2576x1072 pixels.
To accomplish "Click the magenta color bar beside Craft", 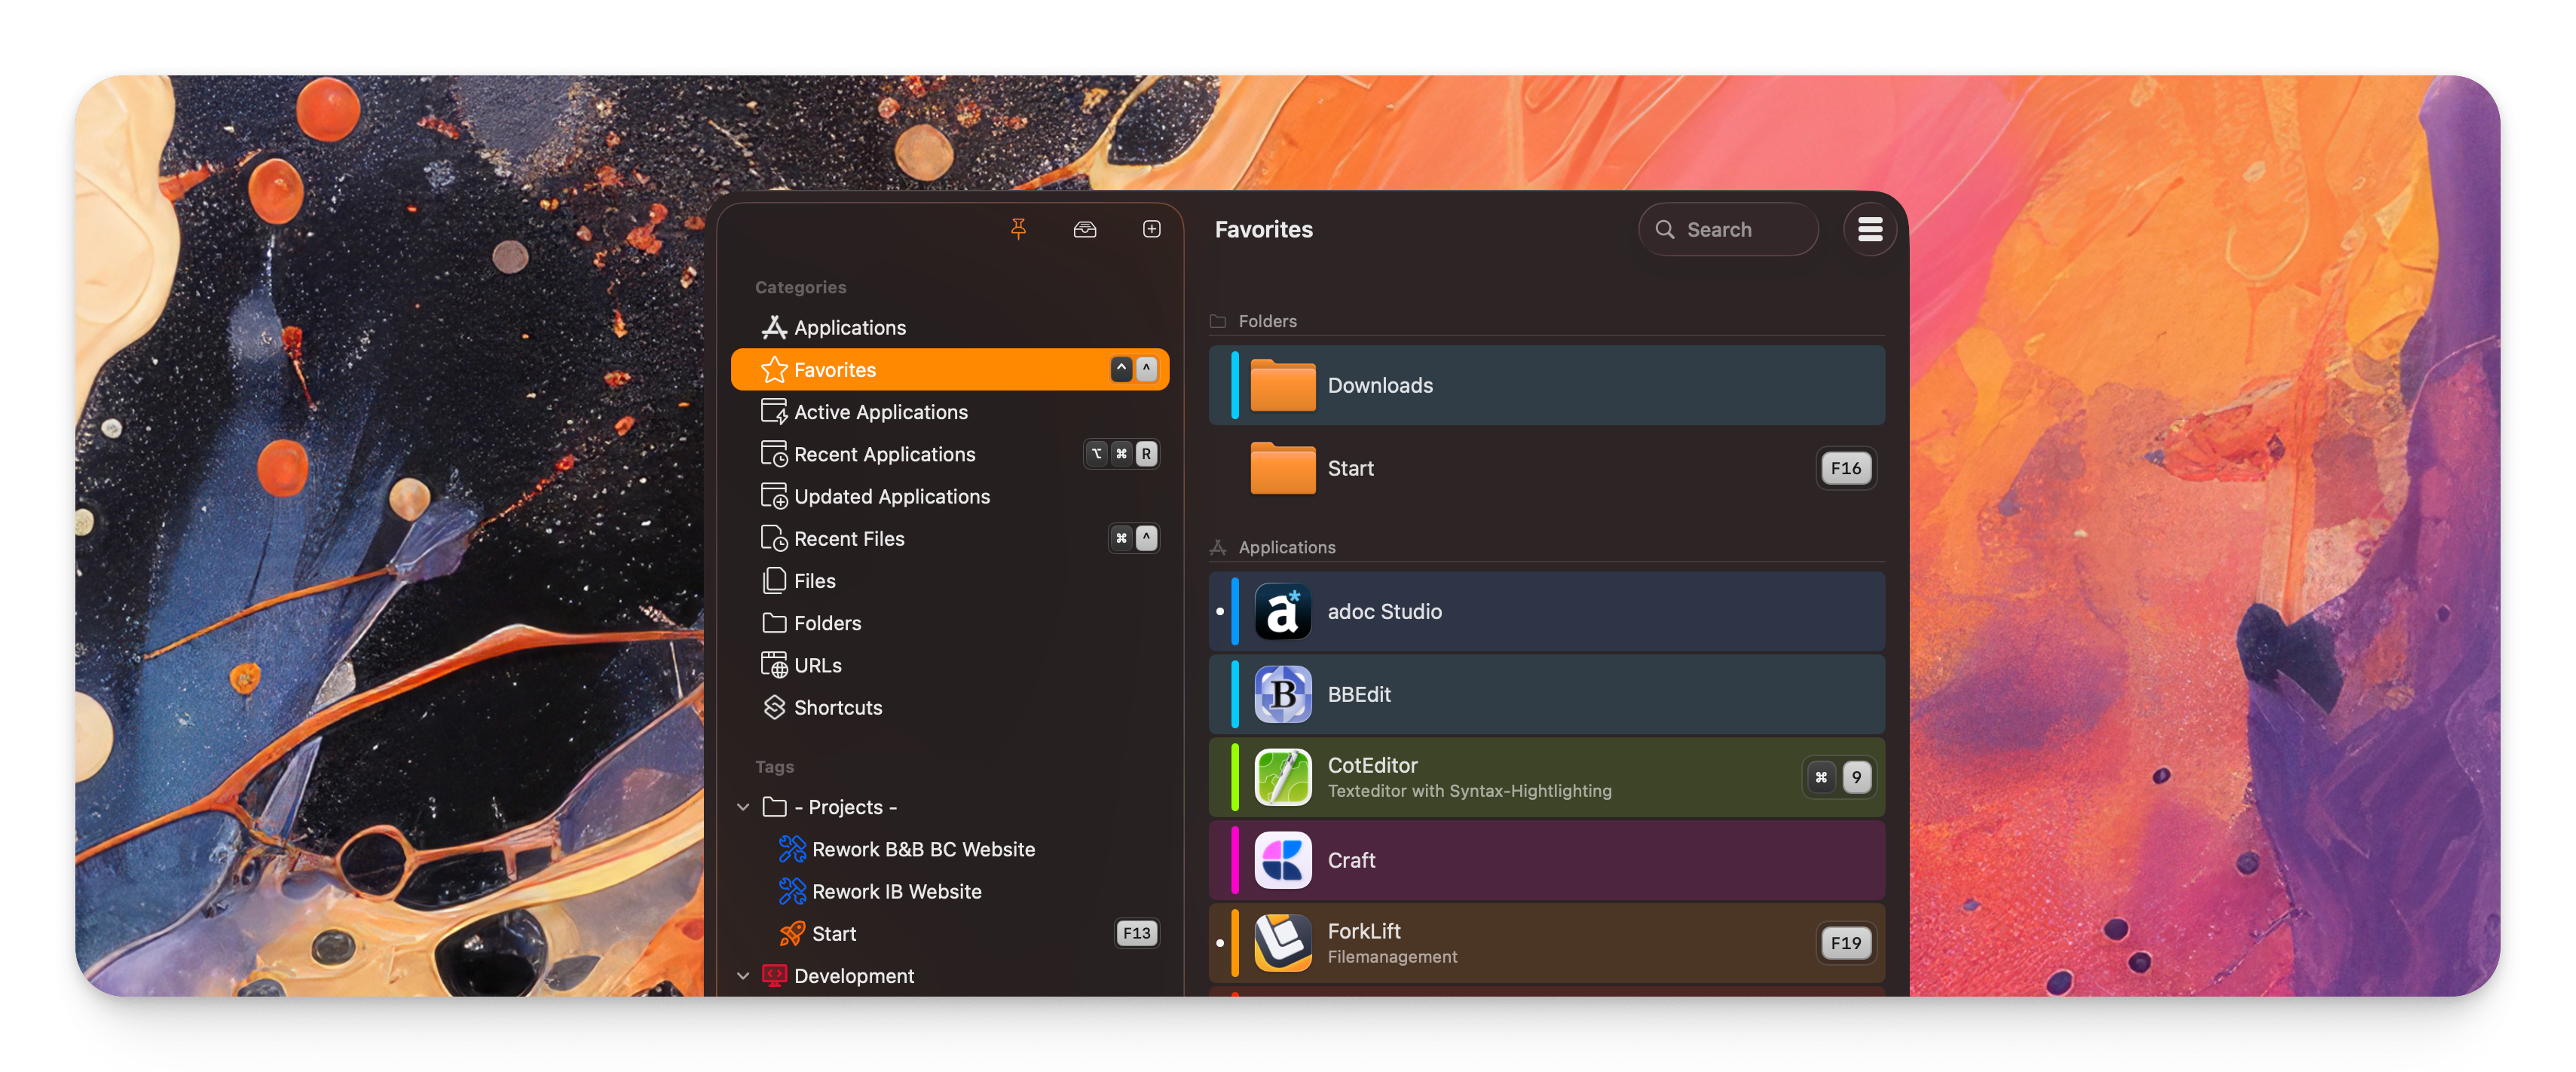I will click(x=1235, y=860).
